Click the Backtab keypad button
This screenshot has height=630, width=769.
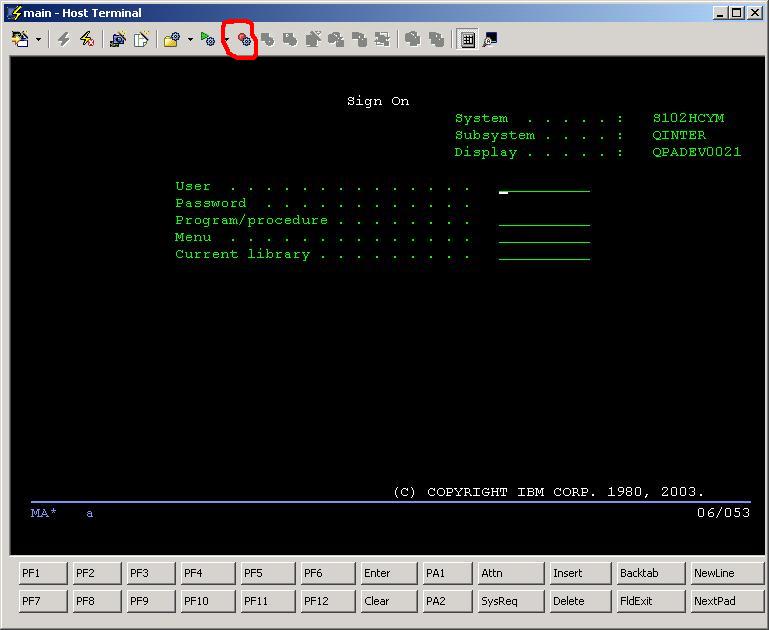pyautogui.click(x=650, y=573)
